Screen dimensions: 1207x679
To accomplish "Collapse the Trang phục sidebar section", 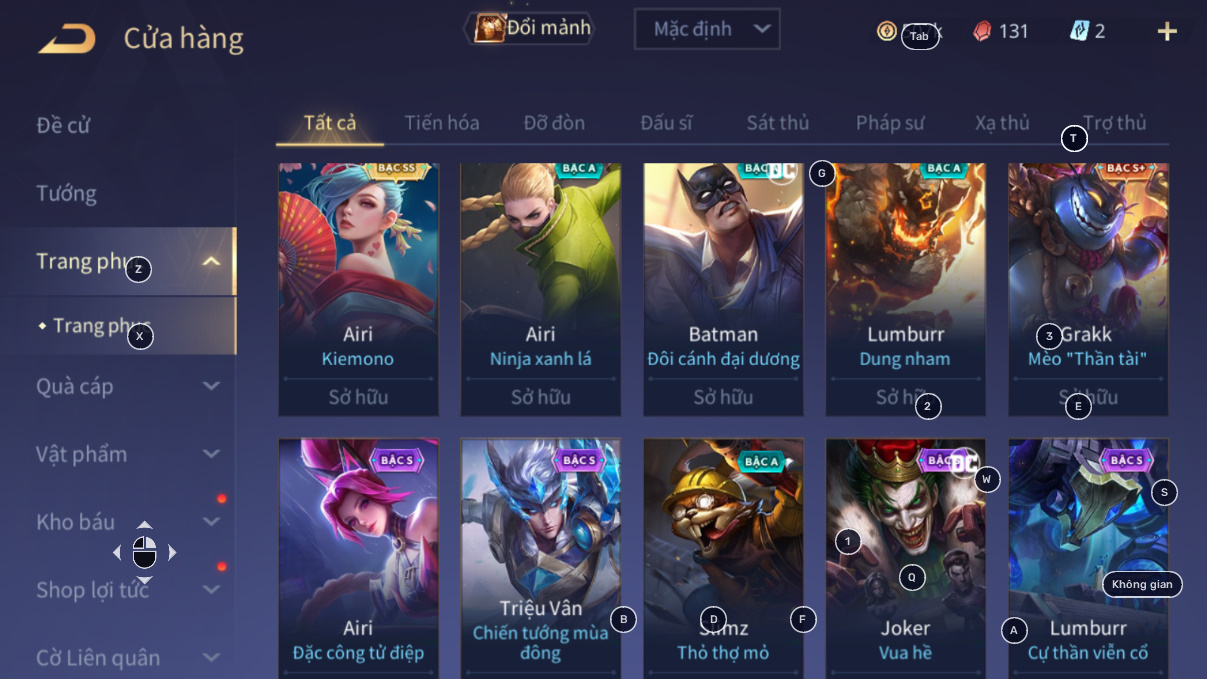I will (211, 261).
